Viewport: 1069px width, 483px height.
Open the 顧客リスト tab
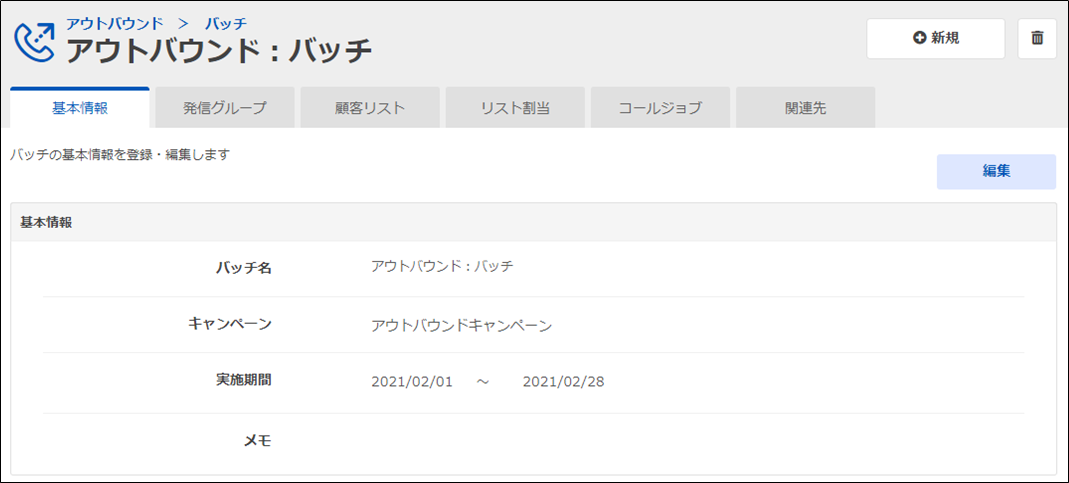pos(370,108)
